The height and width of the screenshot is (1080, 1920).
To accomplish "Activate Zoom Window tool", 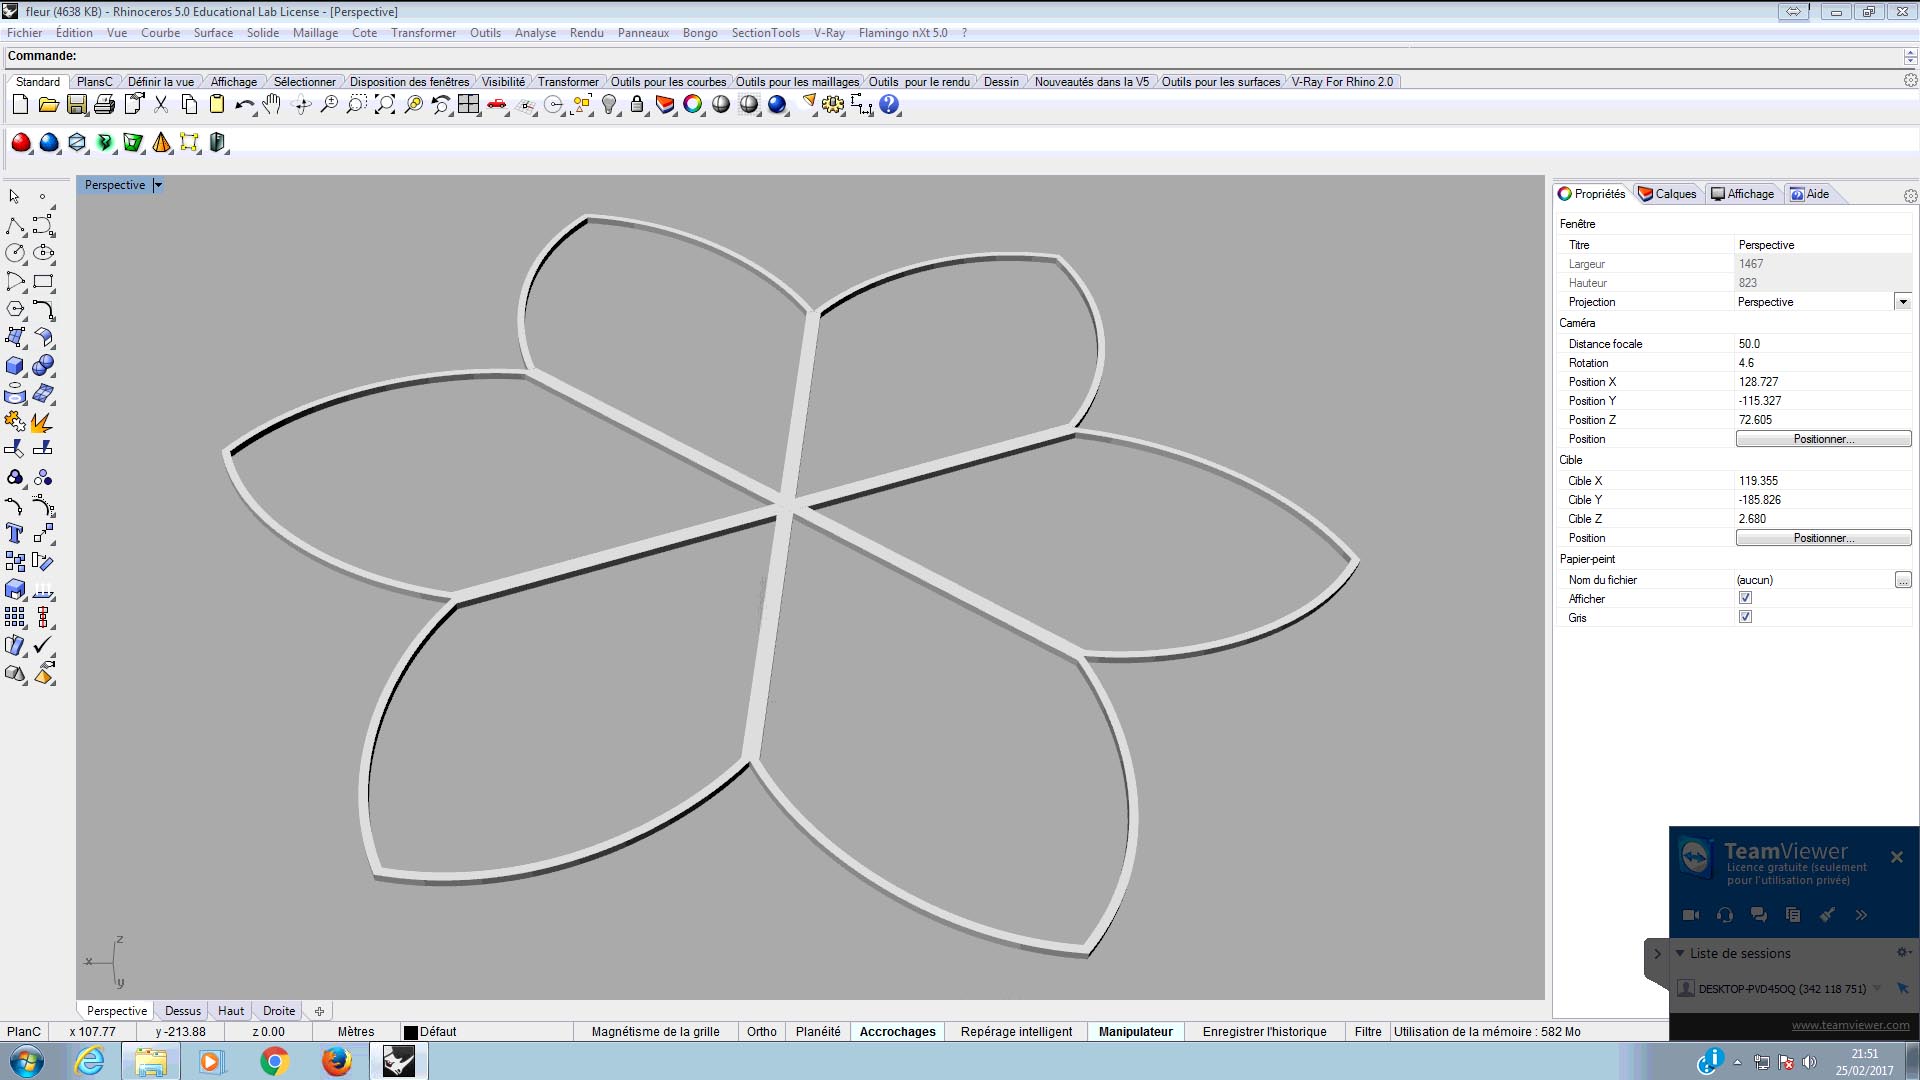I will coord(356,105).
